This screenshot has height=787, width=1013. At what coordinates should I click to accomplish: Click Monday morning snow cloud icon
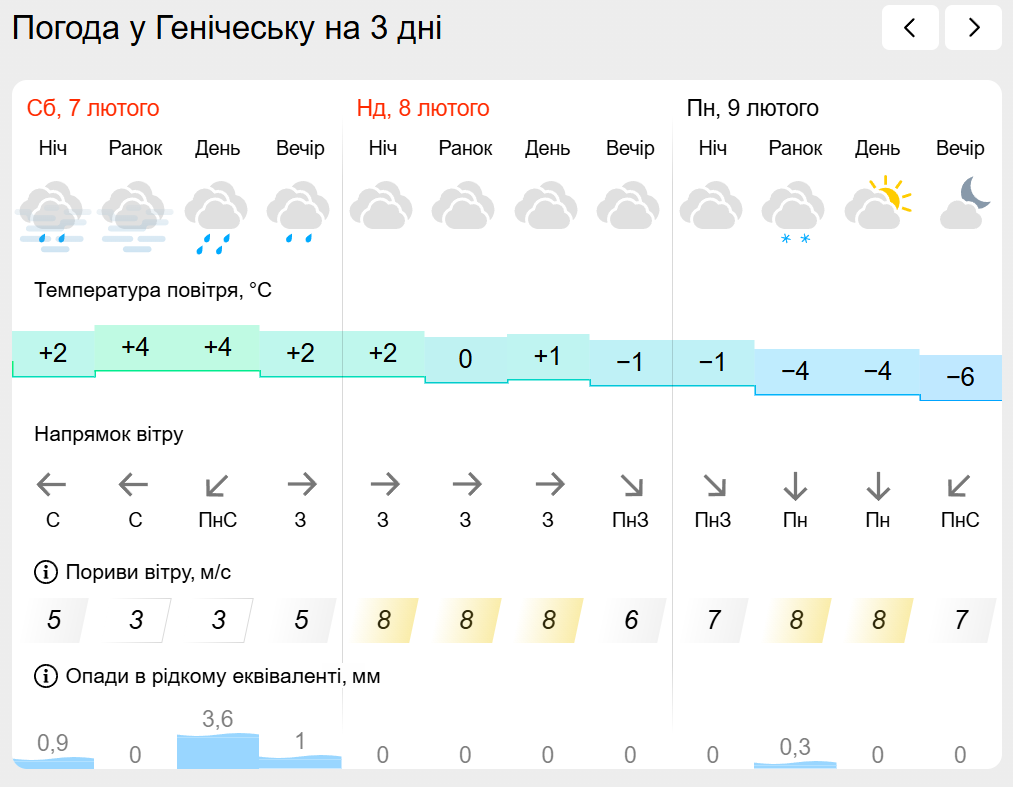(x=794, y=210)
